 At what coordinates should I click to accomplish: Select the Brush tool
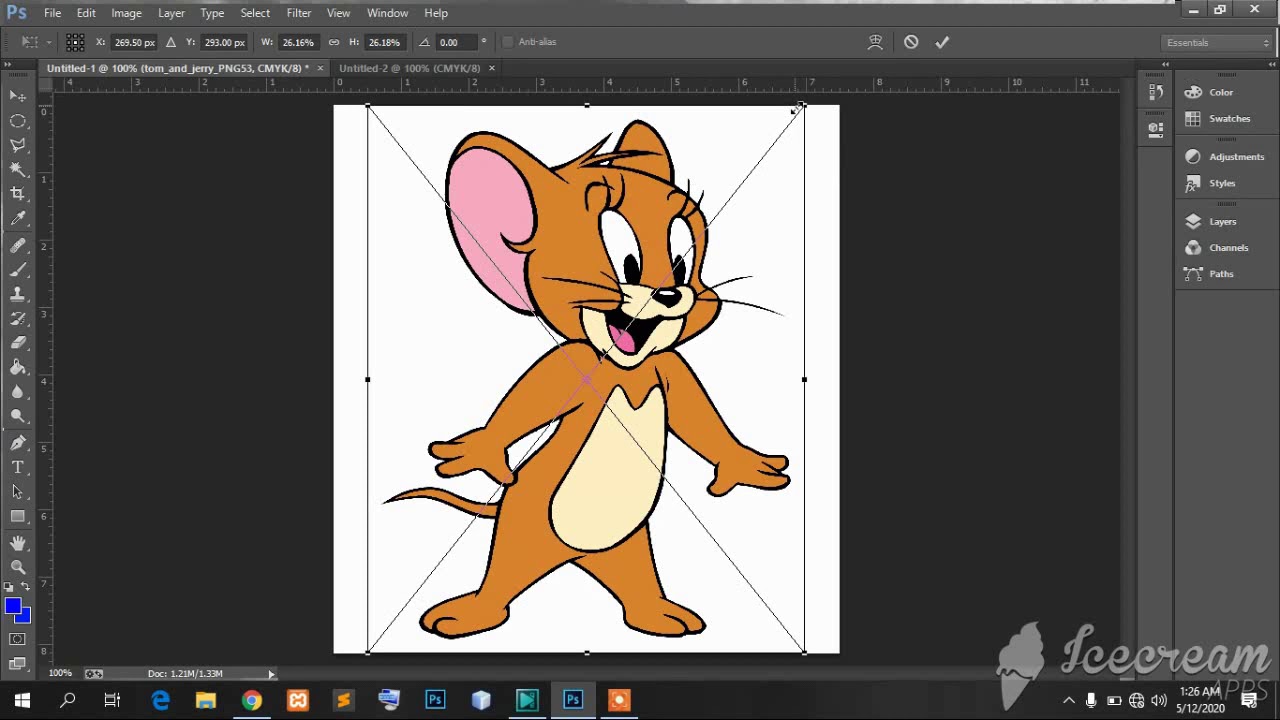[18, 270]
